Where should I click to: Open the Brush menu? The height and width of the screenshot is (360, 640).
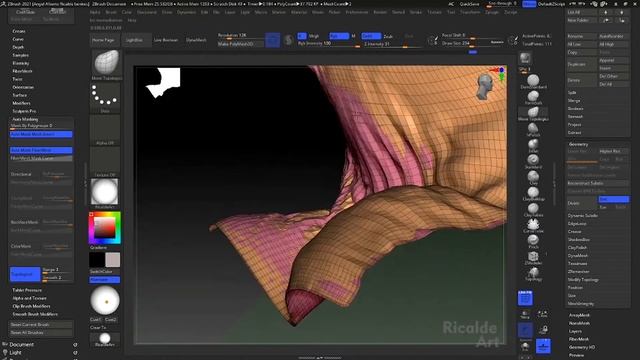(111, 12)
